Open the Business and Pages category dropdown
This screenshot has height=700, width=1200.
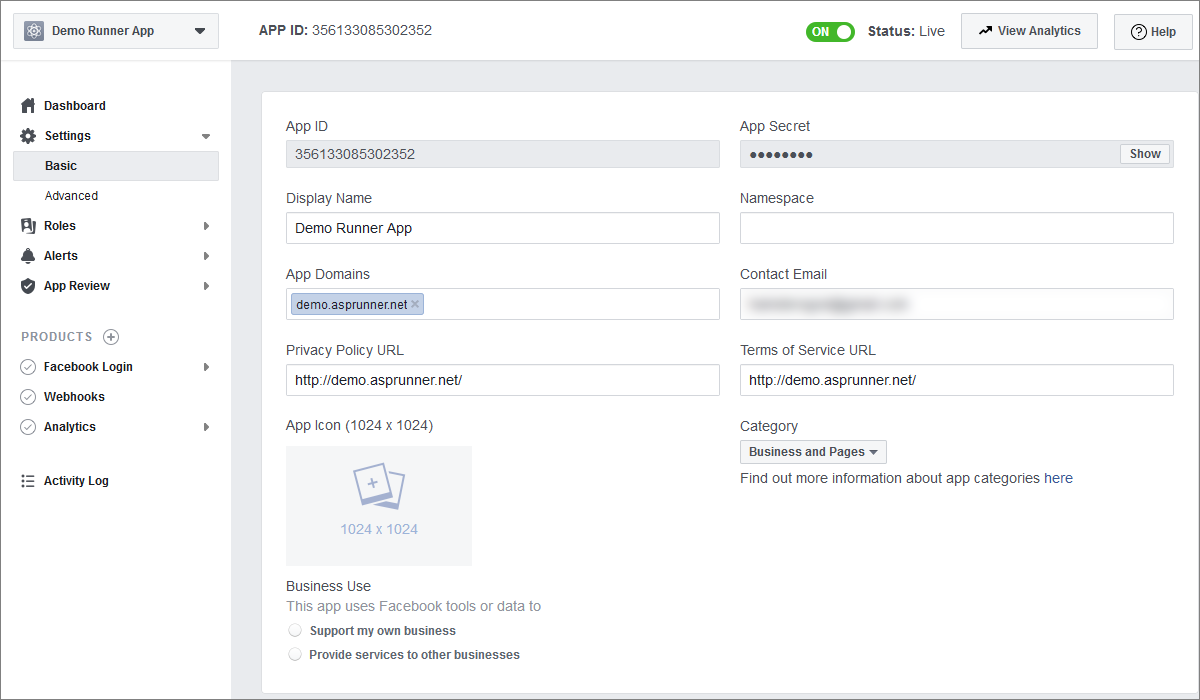pyautogui.click(x=813, y=452)
